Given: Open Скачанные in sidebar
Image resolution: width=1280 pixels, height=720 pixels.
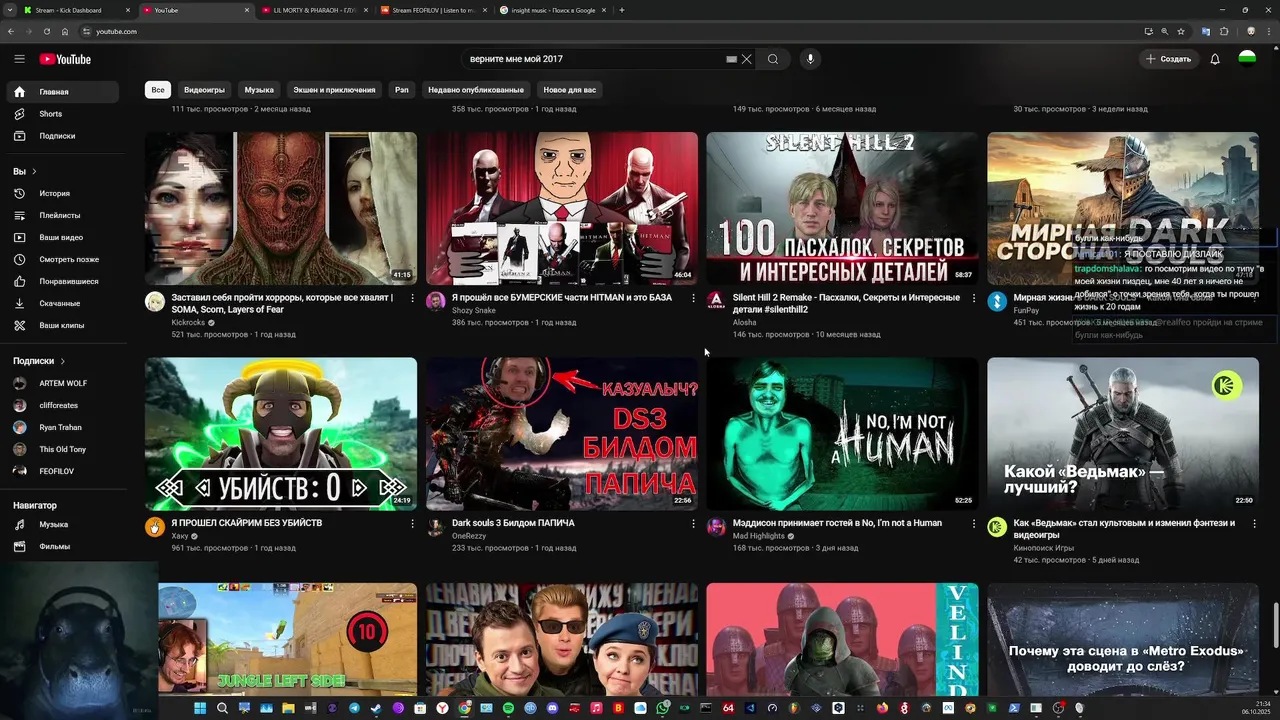Looking at the screenshot, I should [62, 303].
